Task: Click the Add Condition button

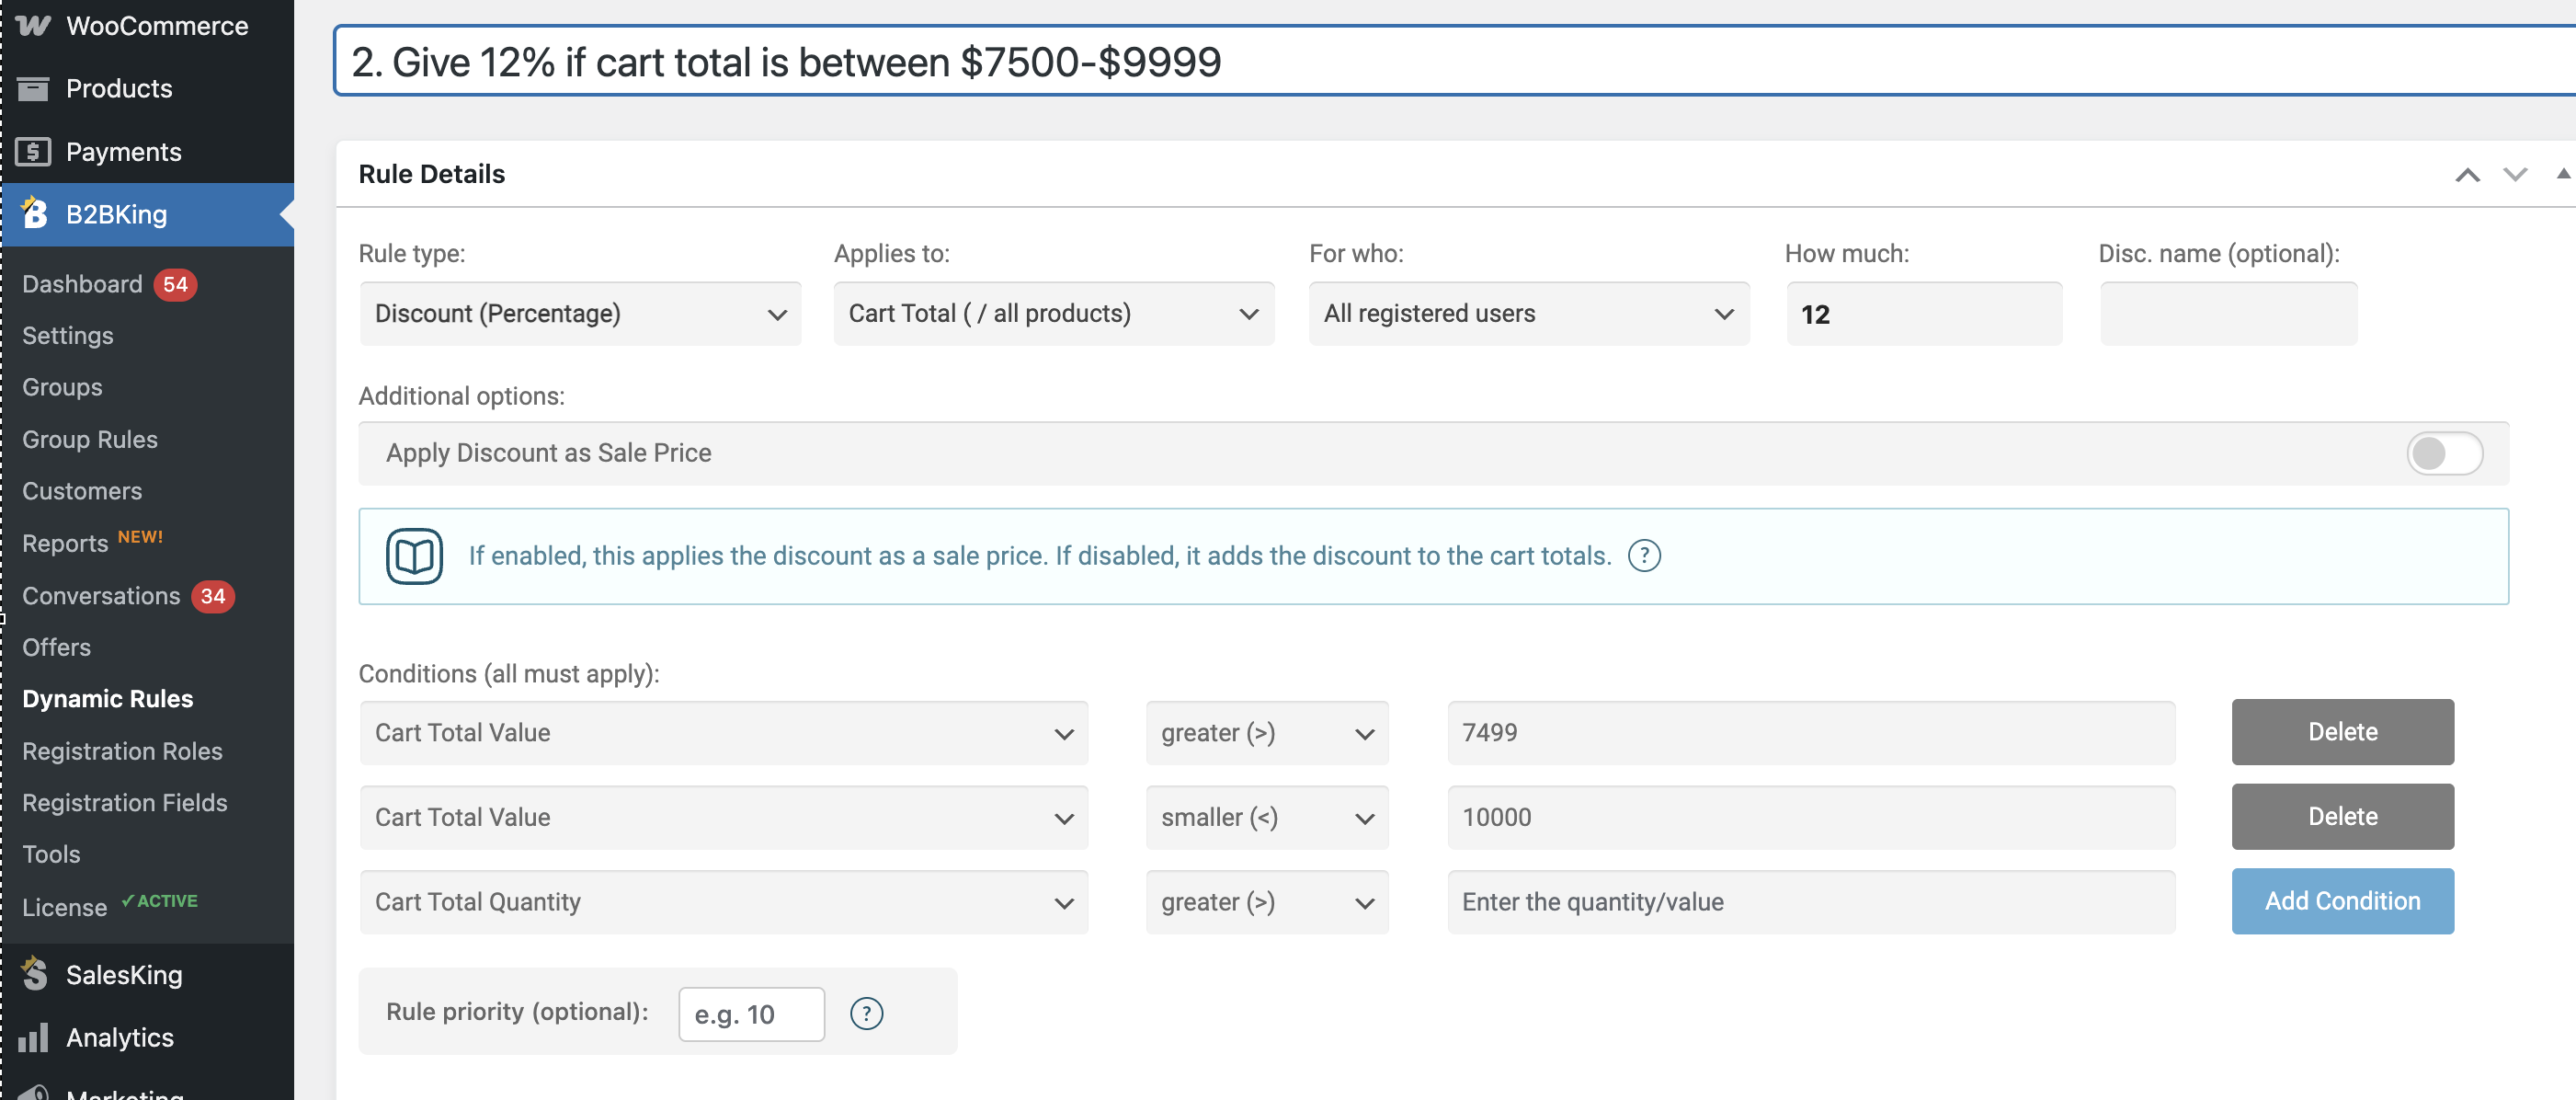Action: tap(2342, 901)
